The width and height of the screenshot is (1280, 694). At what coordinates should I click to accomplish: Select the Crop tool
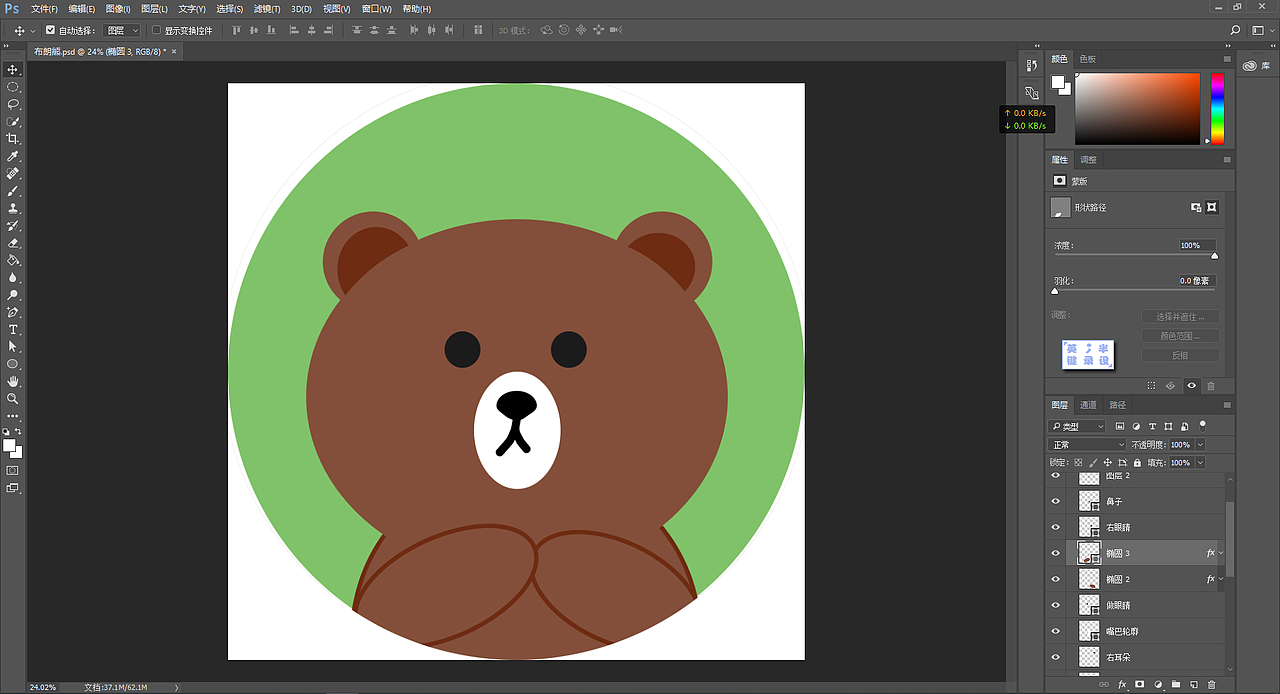(x=13, y=139)
